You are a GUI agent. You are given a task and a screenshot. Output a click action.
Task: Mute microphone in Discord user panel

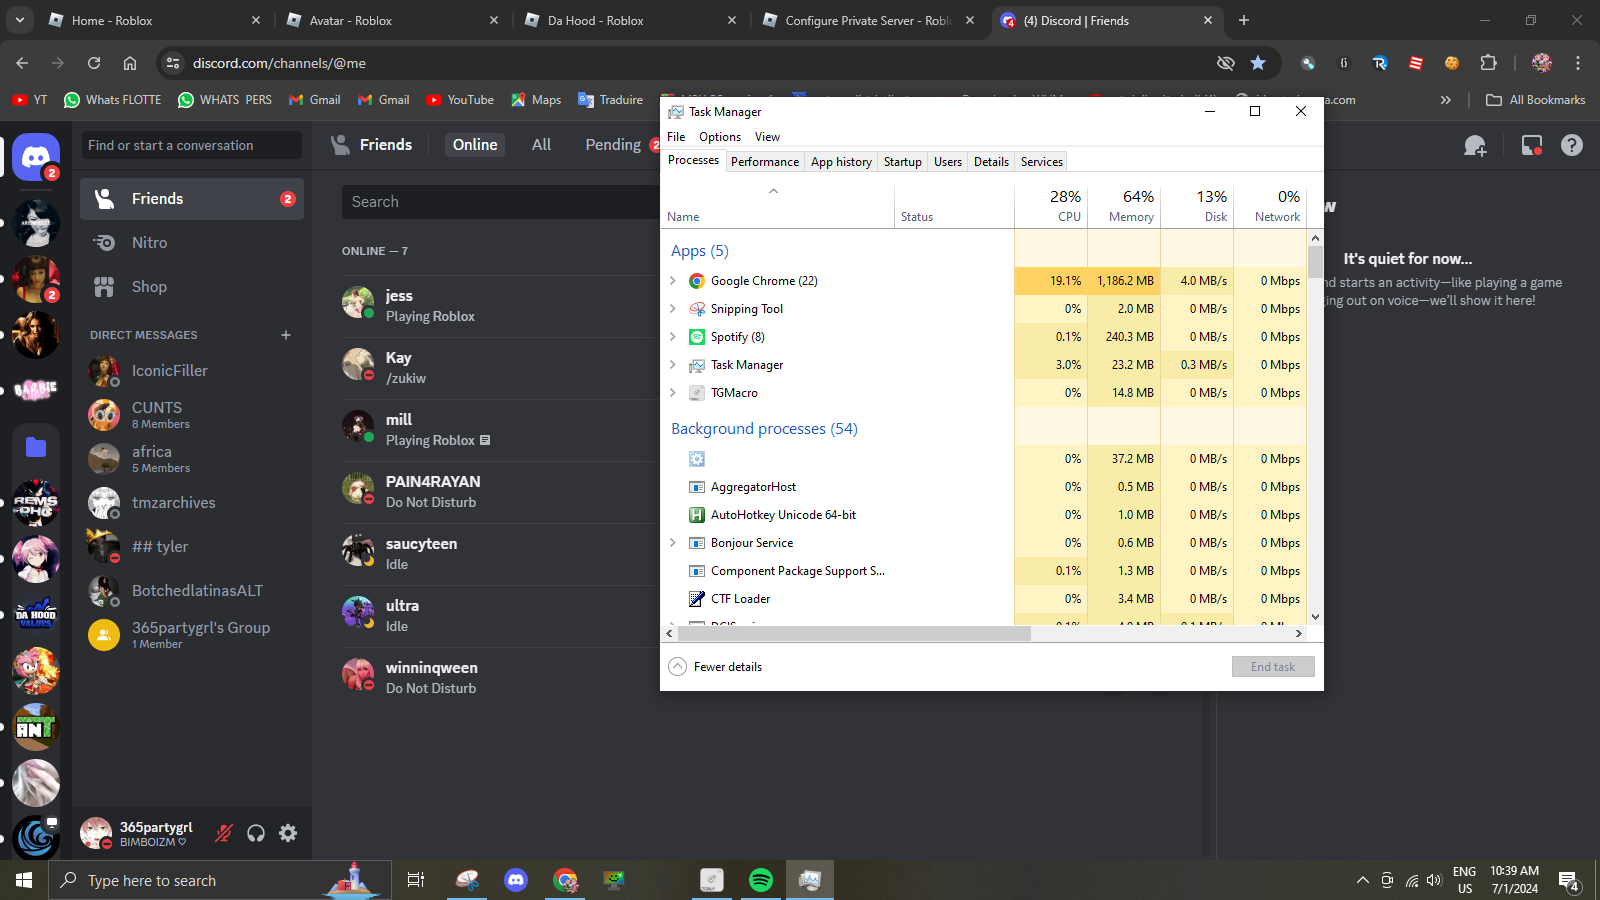tap(224, 833)
